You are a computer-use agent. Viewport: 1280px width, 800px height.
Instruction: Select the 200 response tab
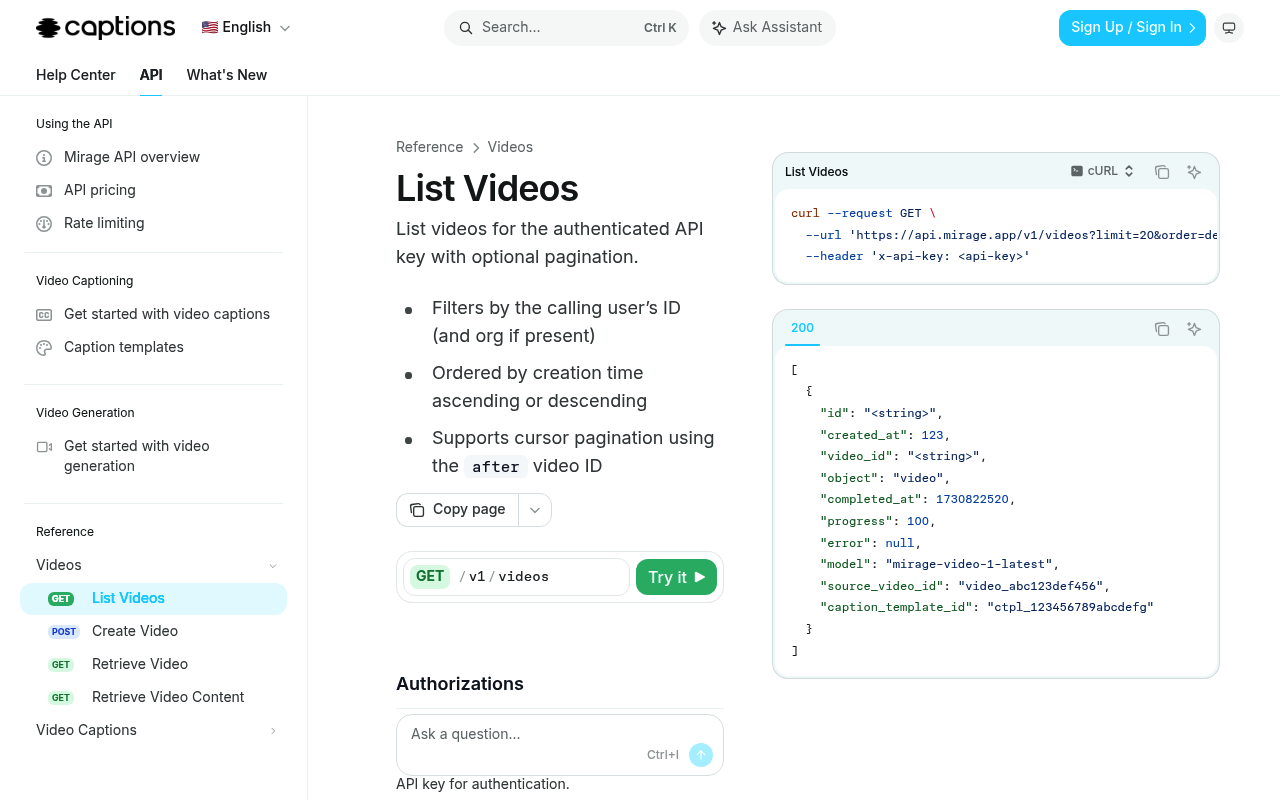coord(802,328)
